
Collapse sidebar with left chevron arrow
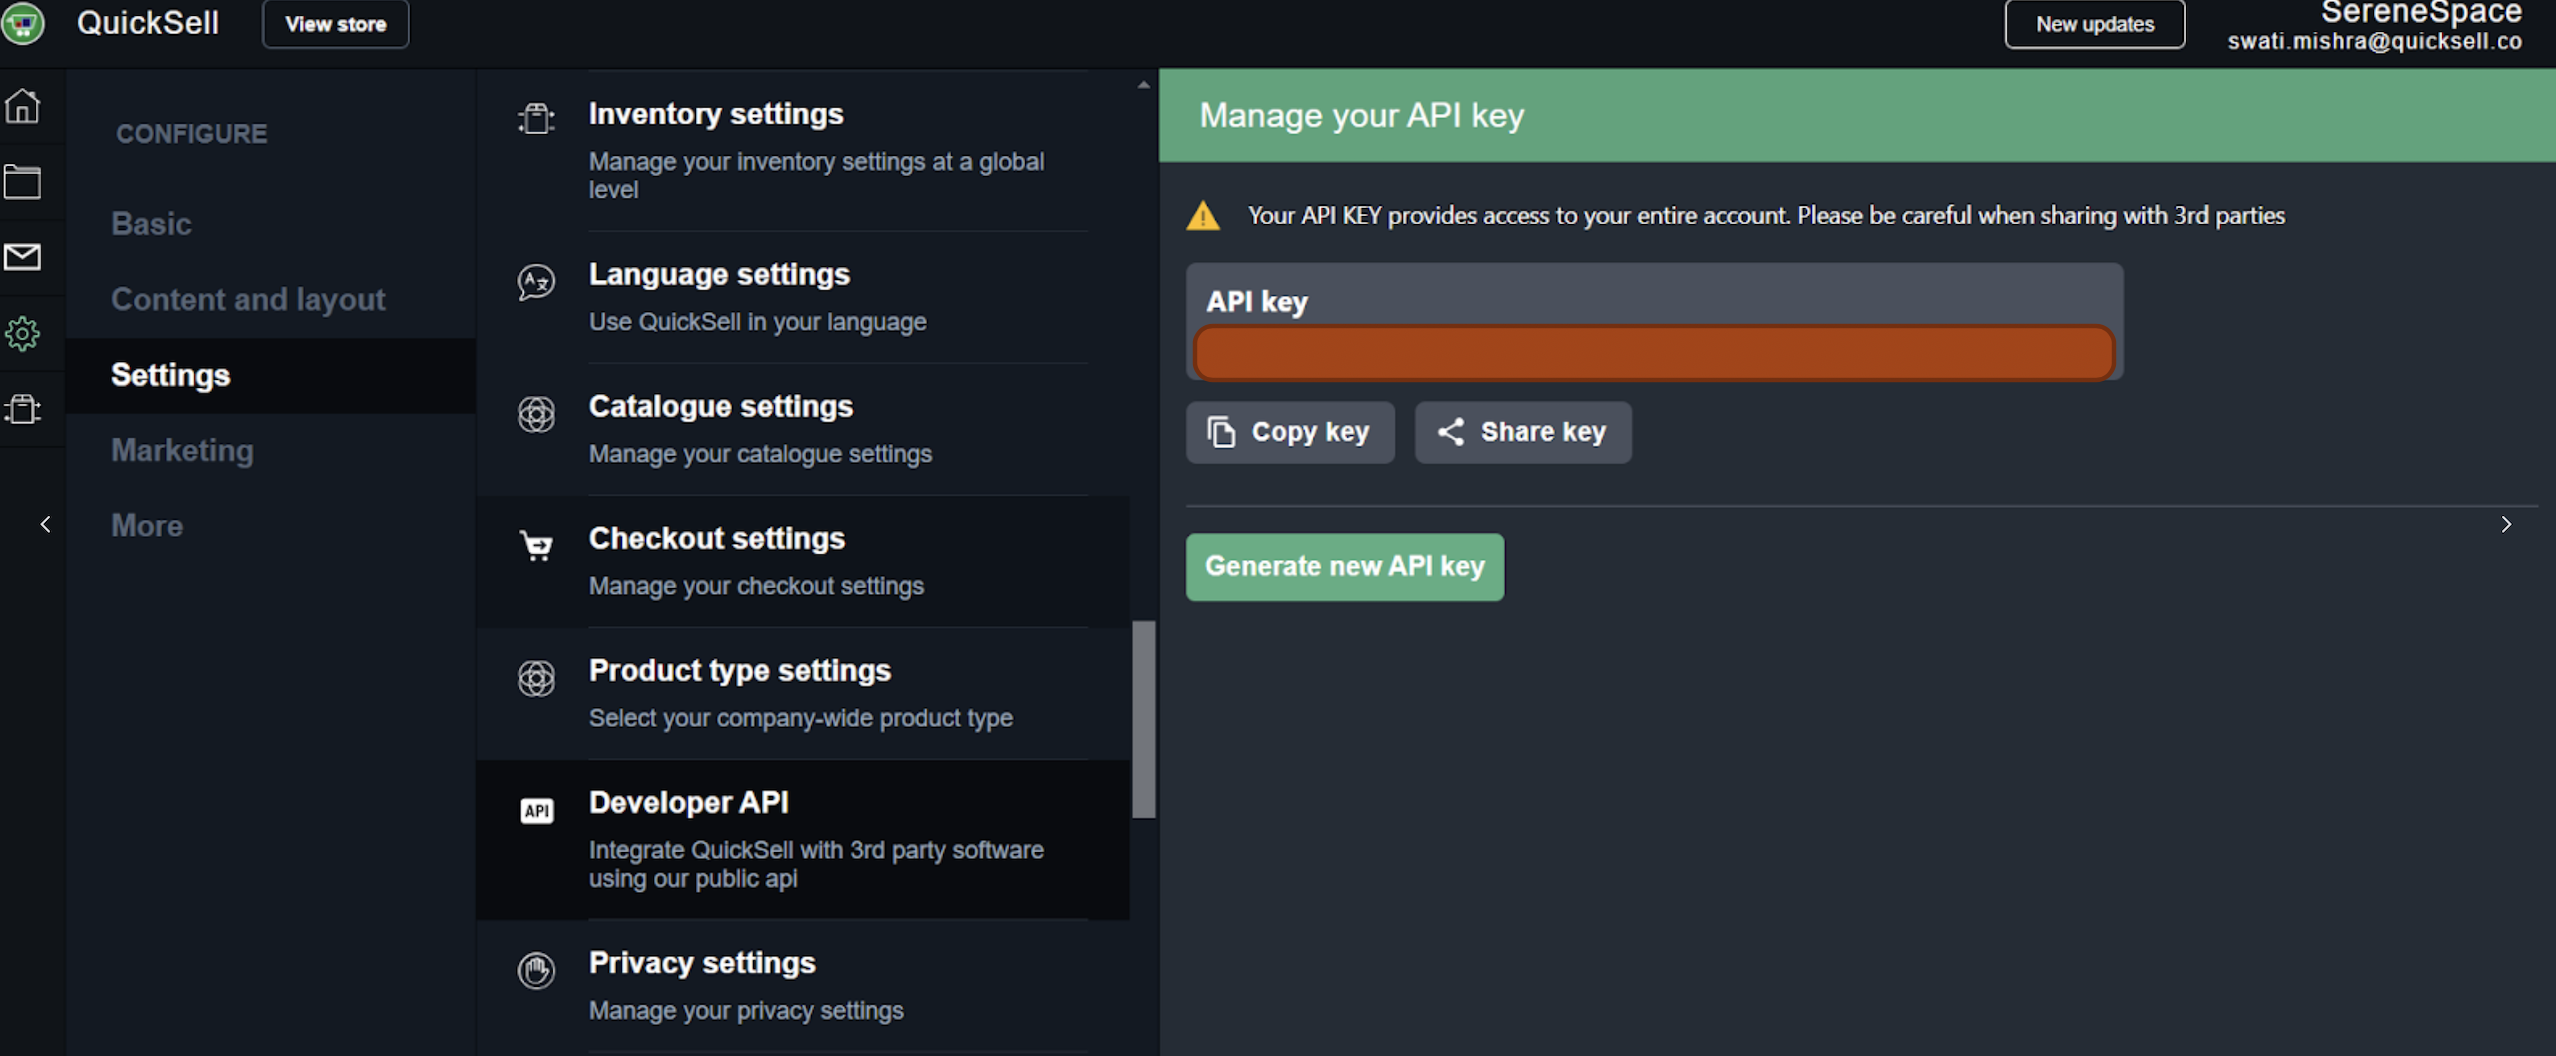tap(45, 525)
